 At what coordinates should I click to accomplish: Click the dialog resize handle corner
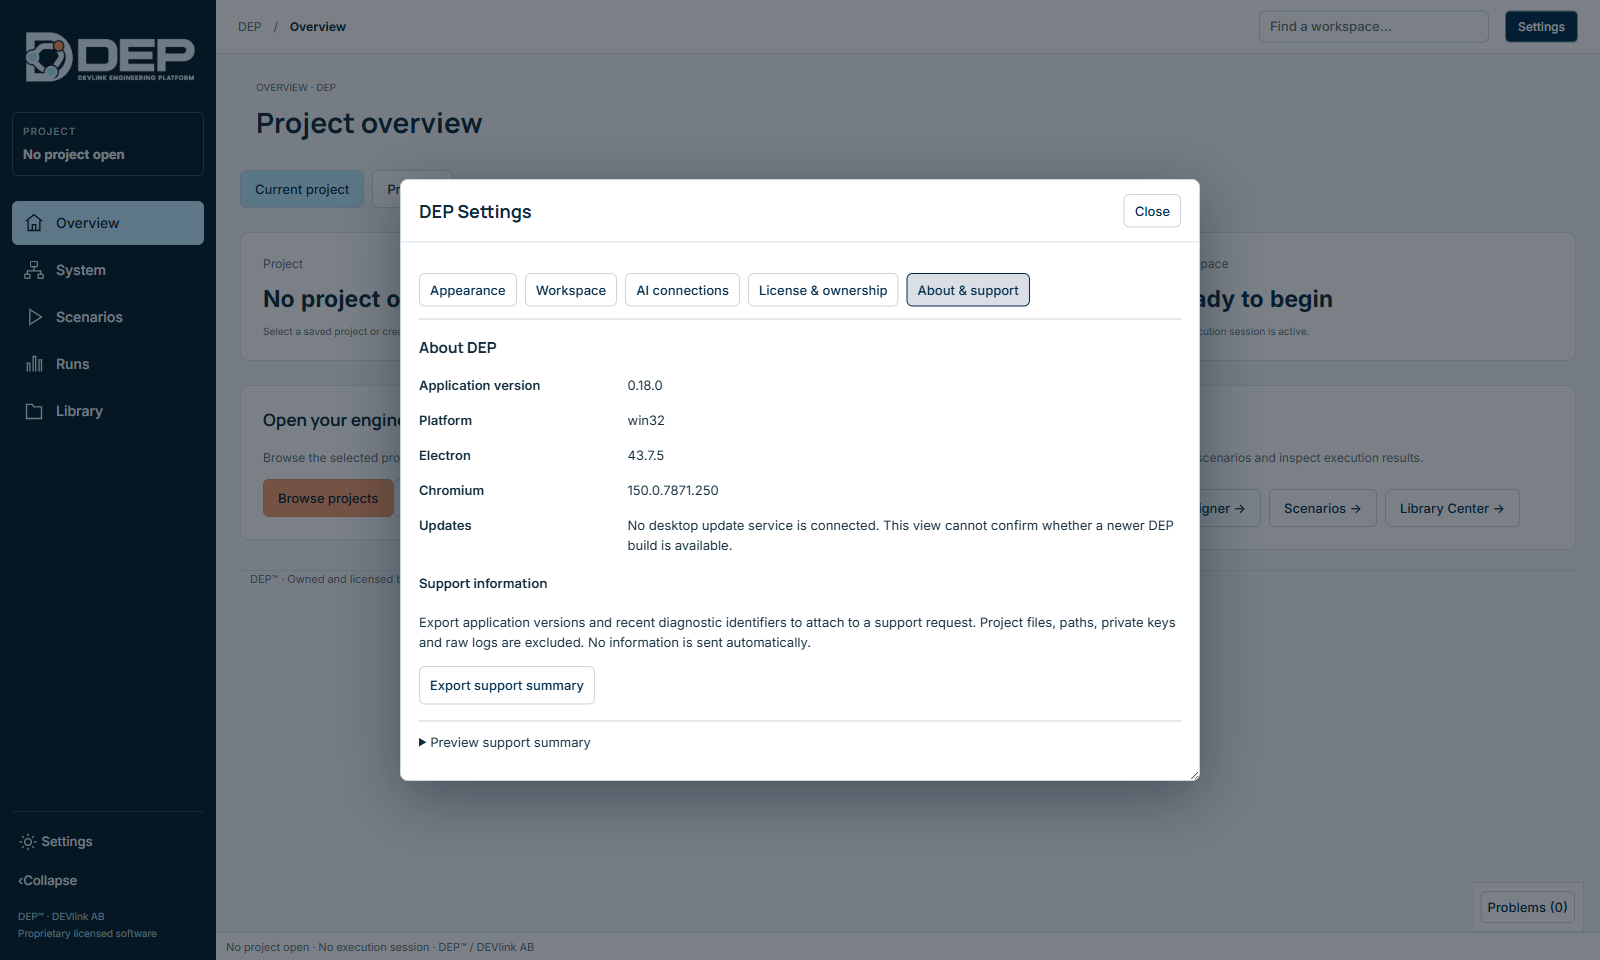[1194, 775]
